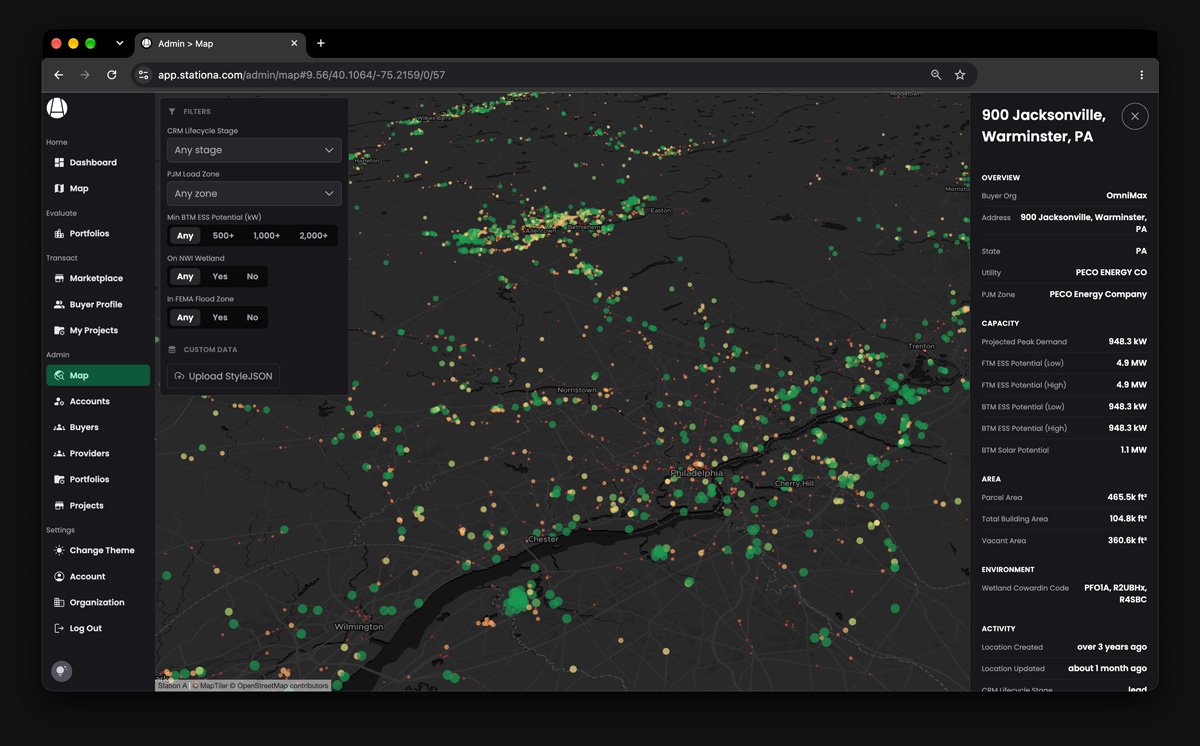Viewport: 1200px width, 746px height.
Task: Open Map under the Home section
Action: click(x=98, y=188)
